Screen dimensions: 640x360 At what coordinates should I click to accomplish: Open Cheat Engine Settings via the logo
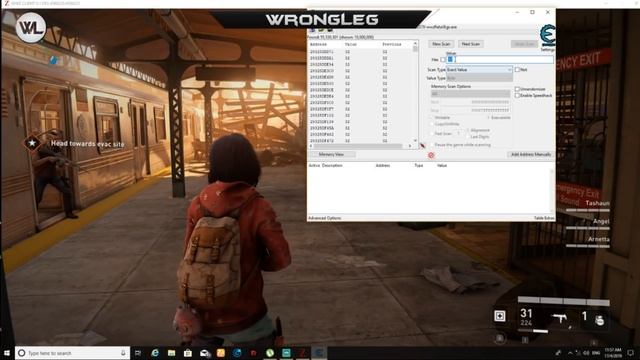(x=547, y=35)
